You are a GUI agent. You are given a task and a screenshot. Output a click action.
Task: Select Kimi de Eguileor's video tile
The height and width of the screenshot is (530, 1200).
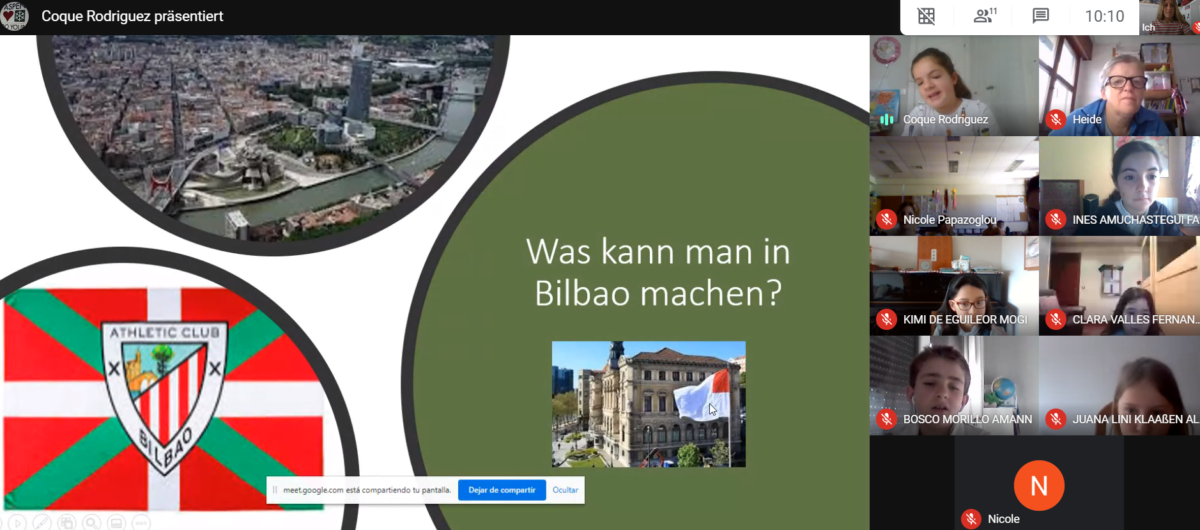954,285
